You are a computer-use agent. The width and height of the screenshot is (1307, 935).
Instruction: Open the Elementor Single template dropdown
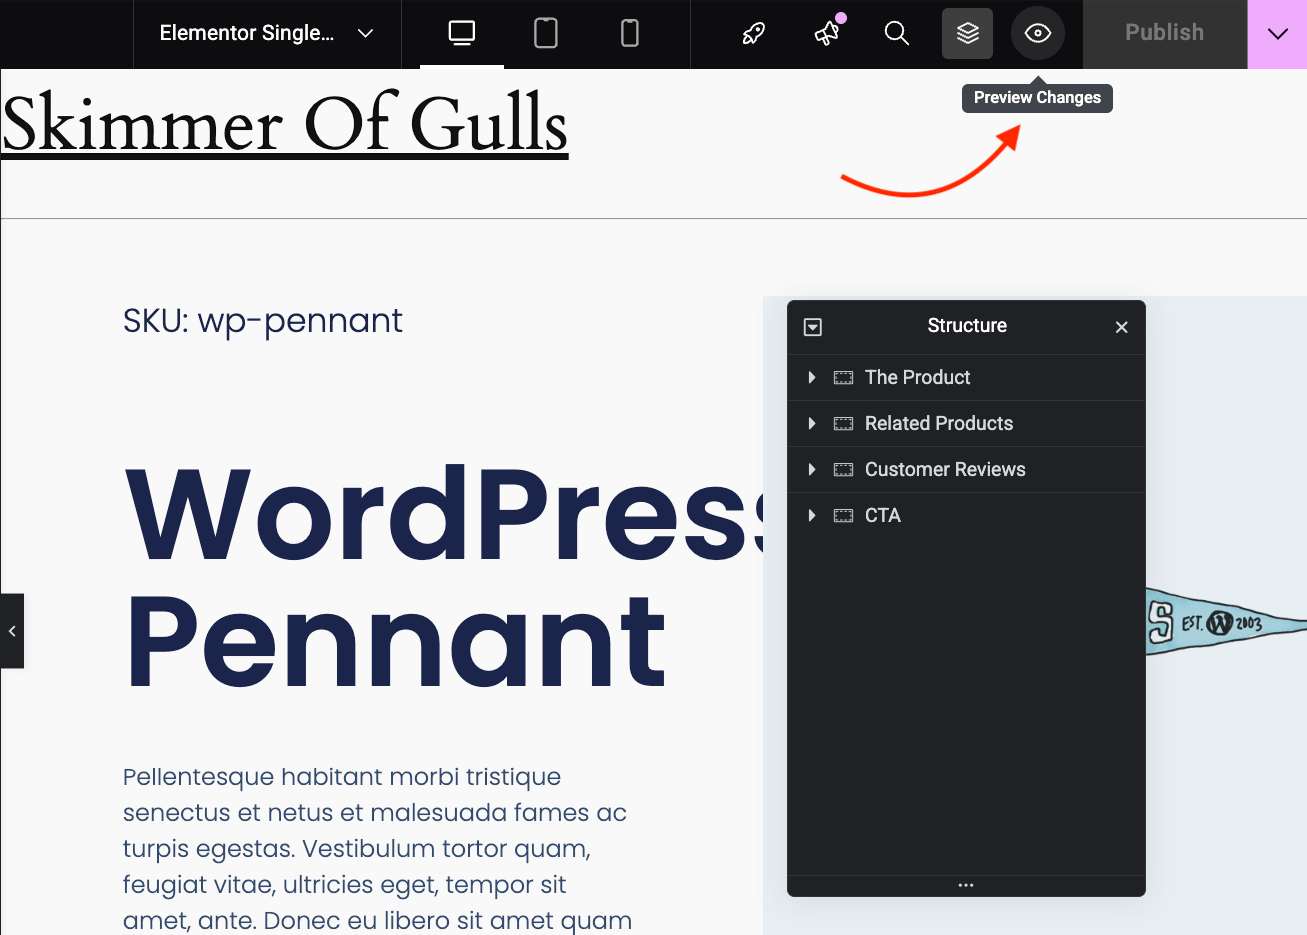(x=265, y=33)
